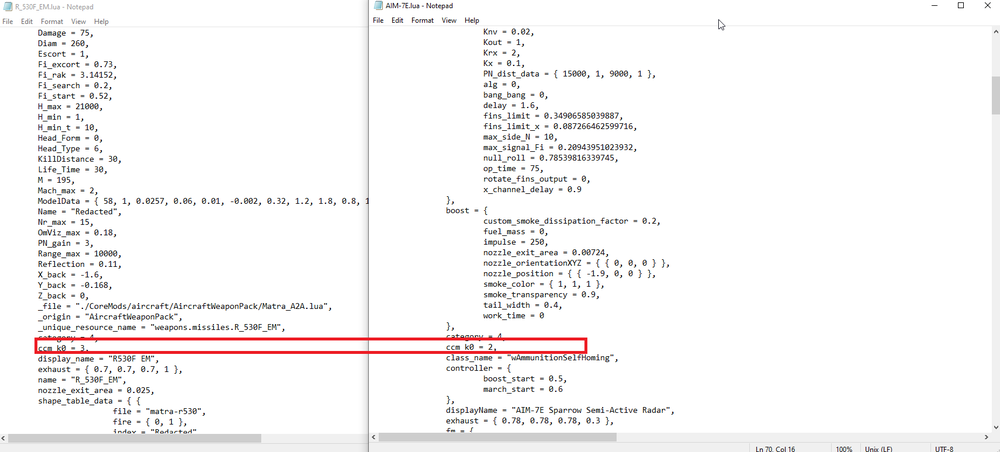Click the line 'smoke_transparency = 0.9,'
This screenshot has width=1000, height=452.
[x=541, y=295]
